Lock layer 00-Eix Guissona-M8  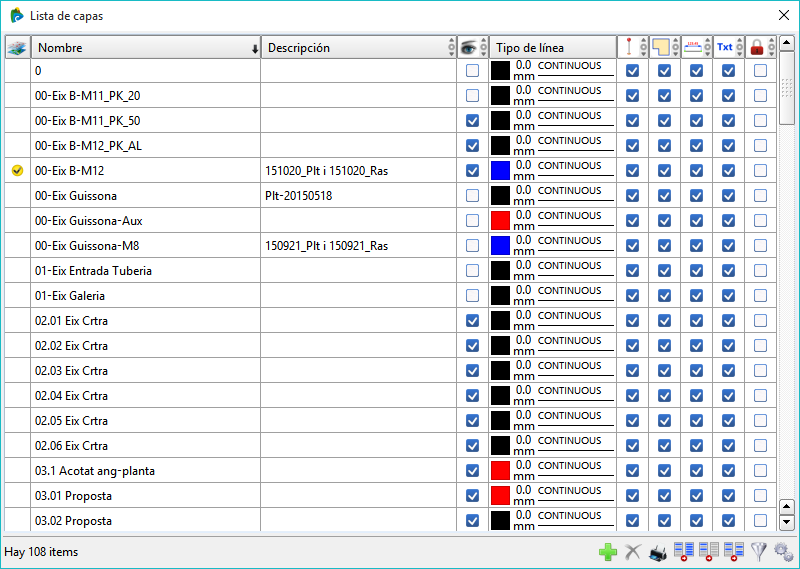click(x=760, y=245)
